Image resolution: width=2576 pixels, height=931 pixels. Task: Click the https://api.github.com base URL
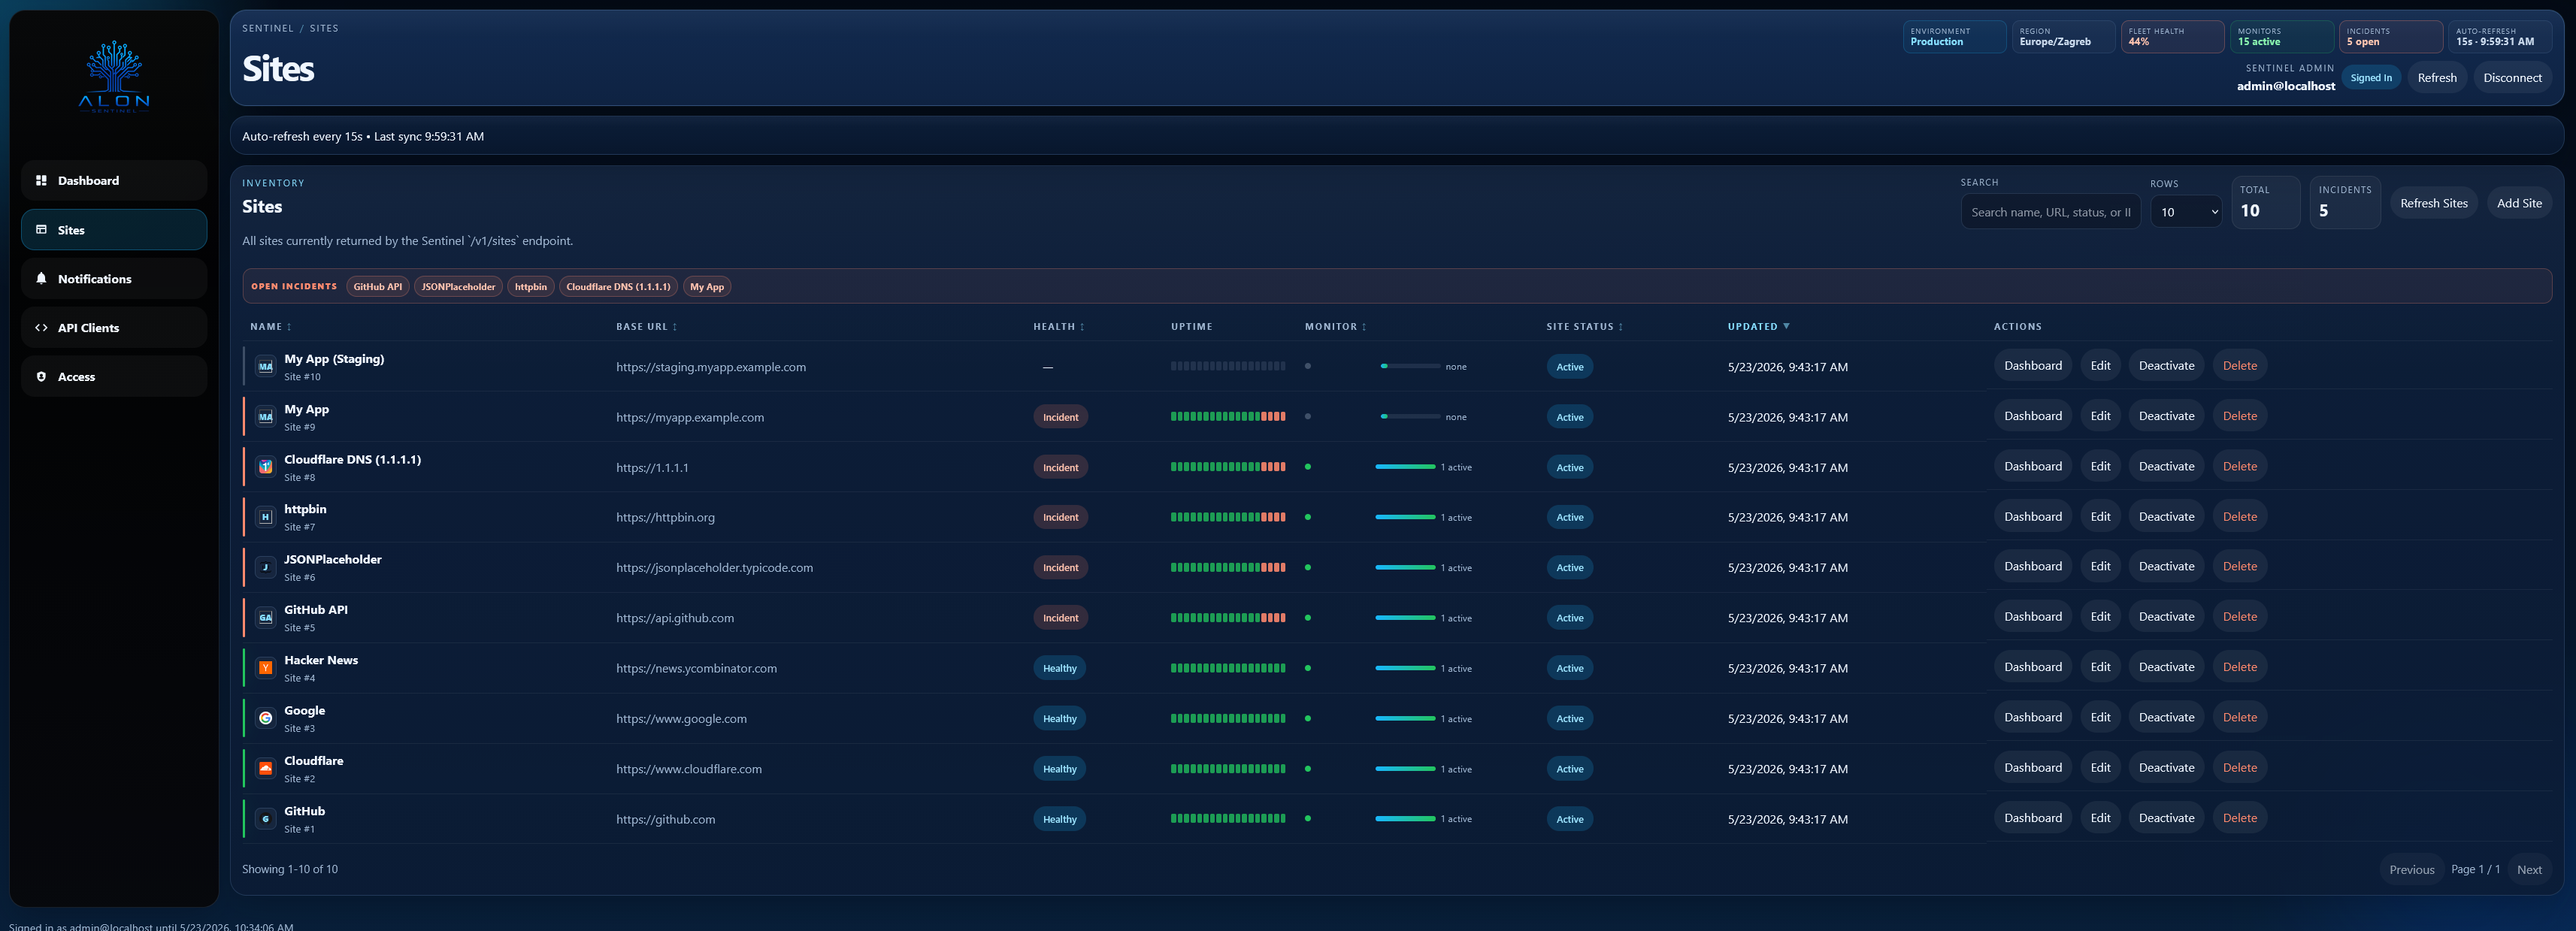click(x=675, y=618)
